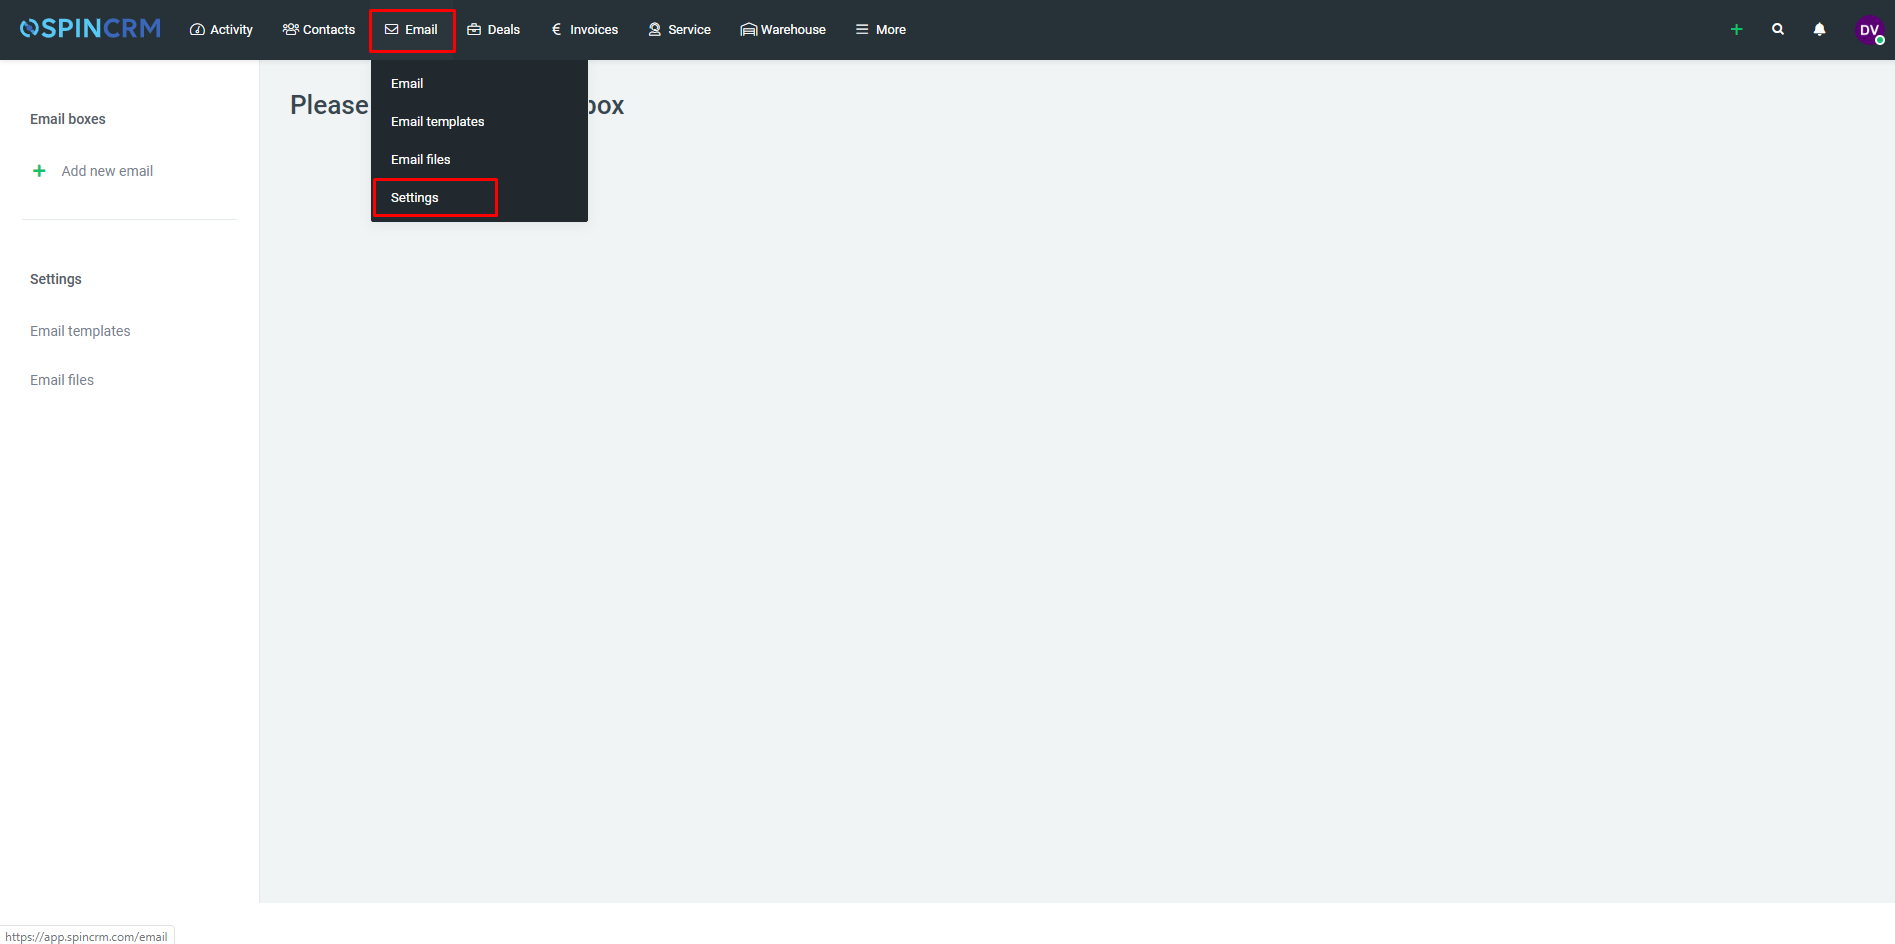Click the Contacts people icon

pos(291,30)
